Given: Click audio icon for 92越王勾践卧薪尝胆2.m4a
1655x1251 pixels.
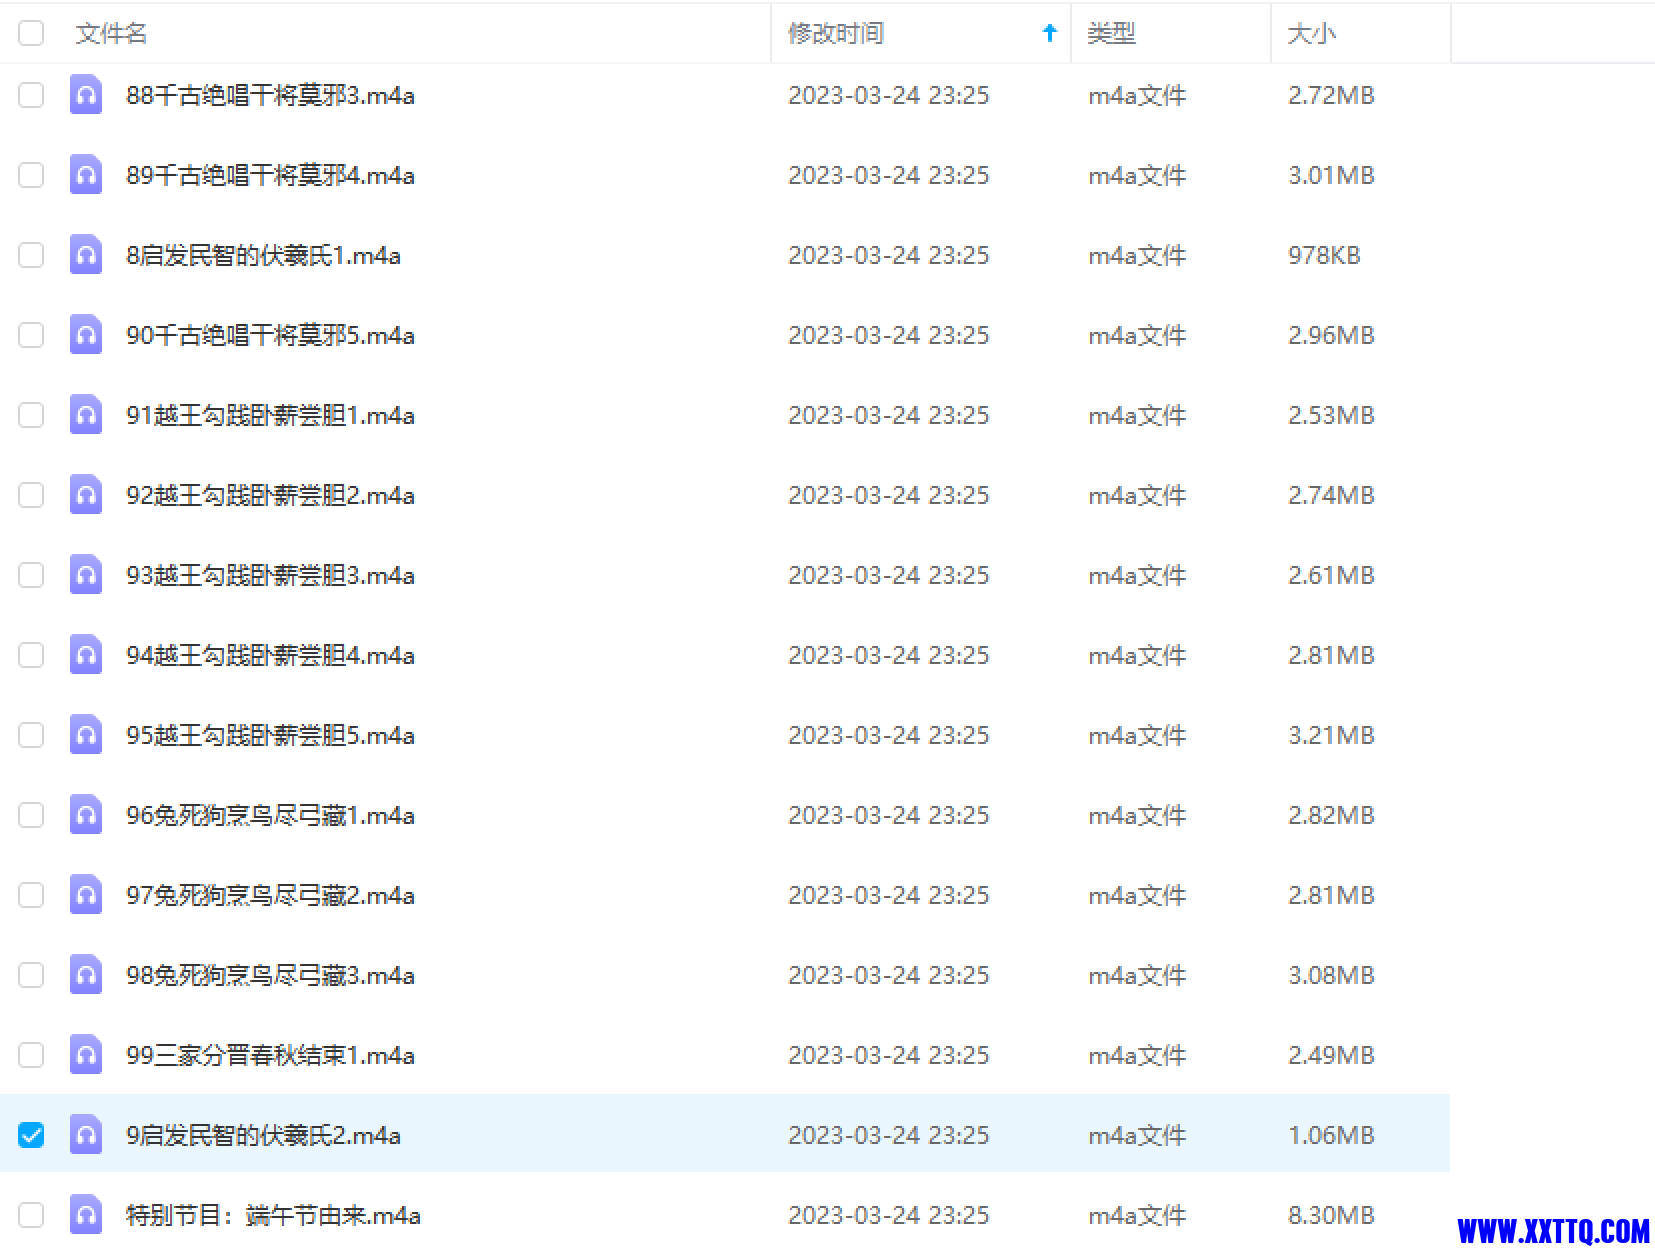Looking at the screenshot, I should pyautogui.click(x=86, y=495).
